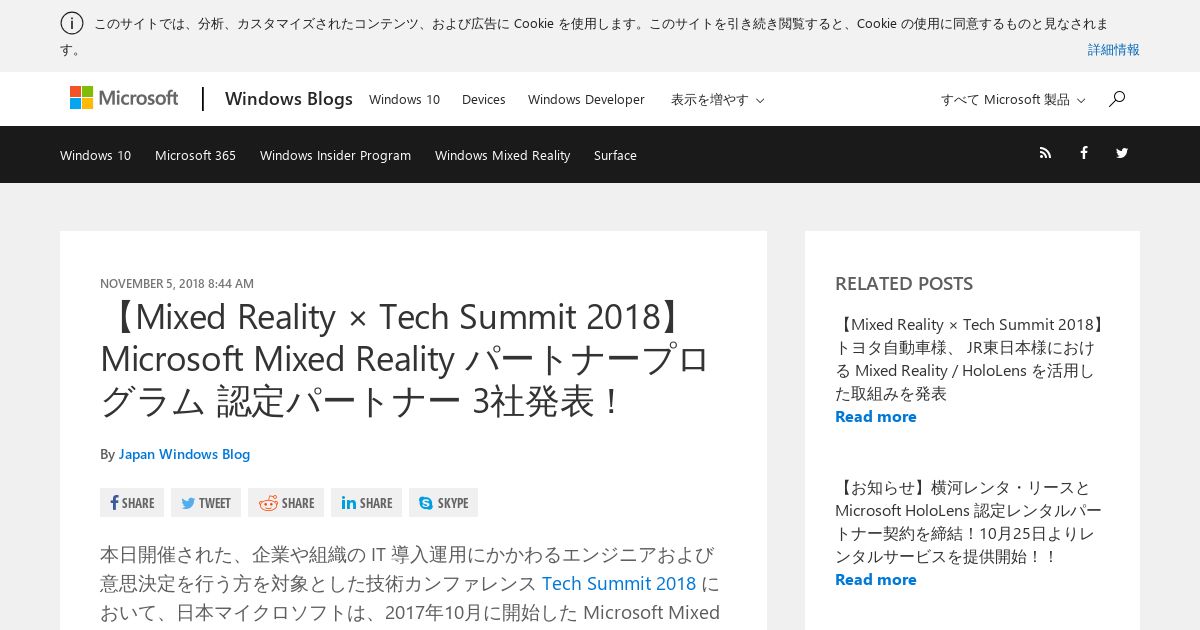
Task: Open Windows Developer in the top navigation
Action: click(586, 100)
